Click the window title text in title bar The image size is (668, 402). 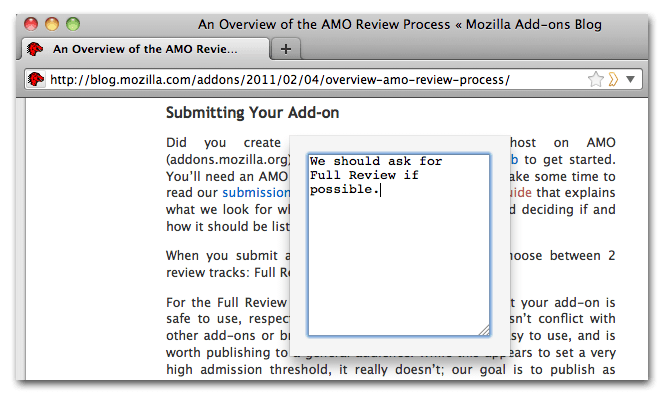tap(400, 25)
